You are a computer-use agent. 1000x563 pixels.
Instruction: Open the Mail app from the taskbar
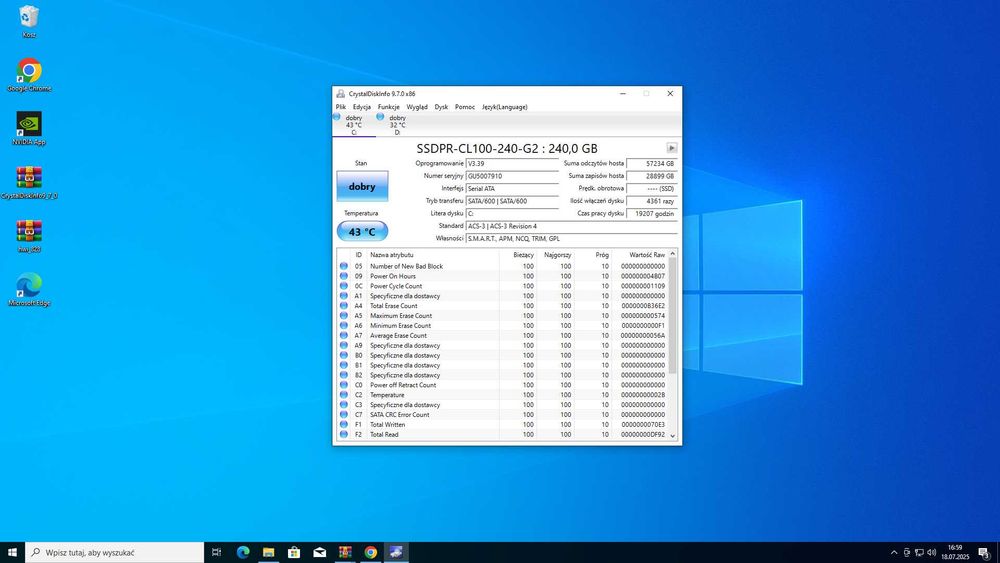click(x=320, y=552)
